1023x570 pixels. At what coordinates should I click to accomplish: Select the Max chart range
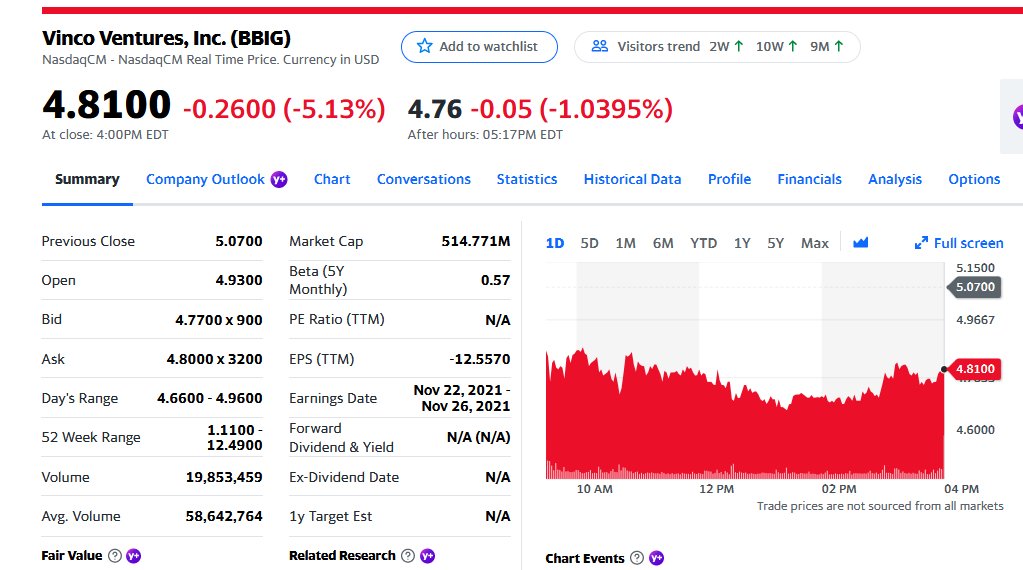[815, 243]
